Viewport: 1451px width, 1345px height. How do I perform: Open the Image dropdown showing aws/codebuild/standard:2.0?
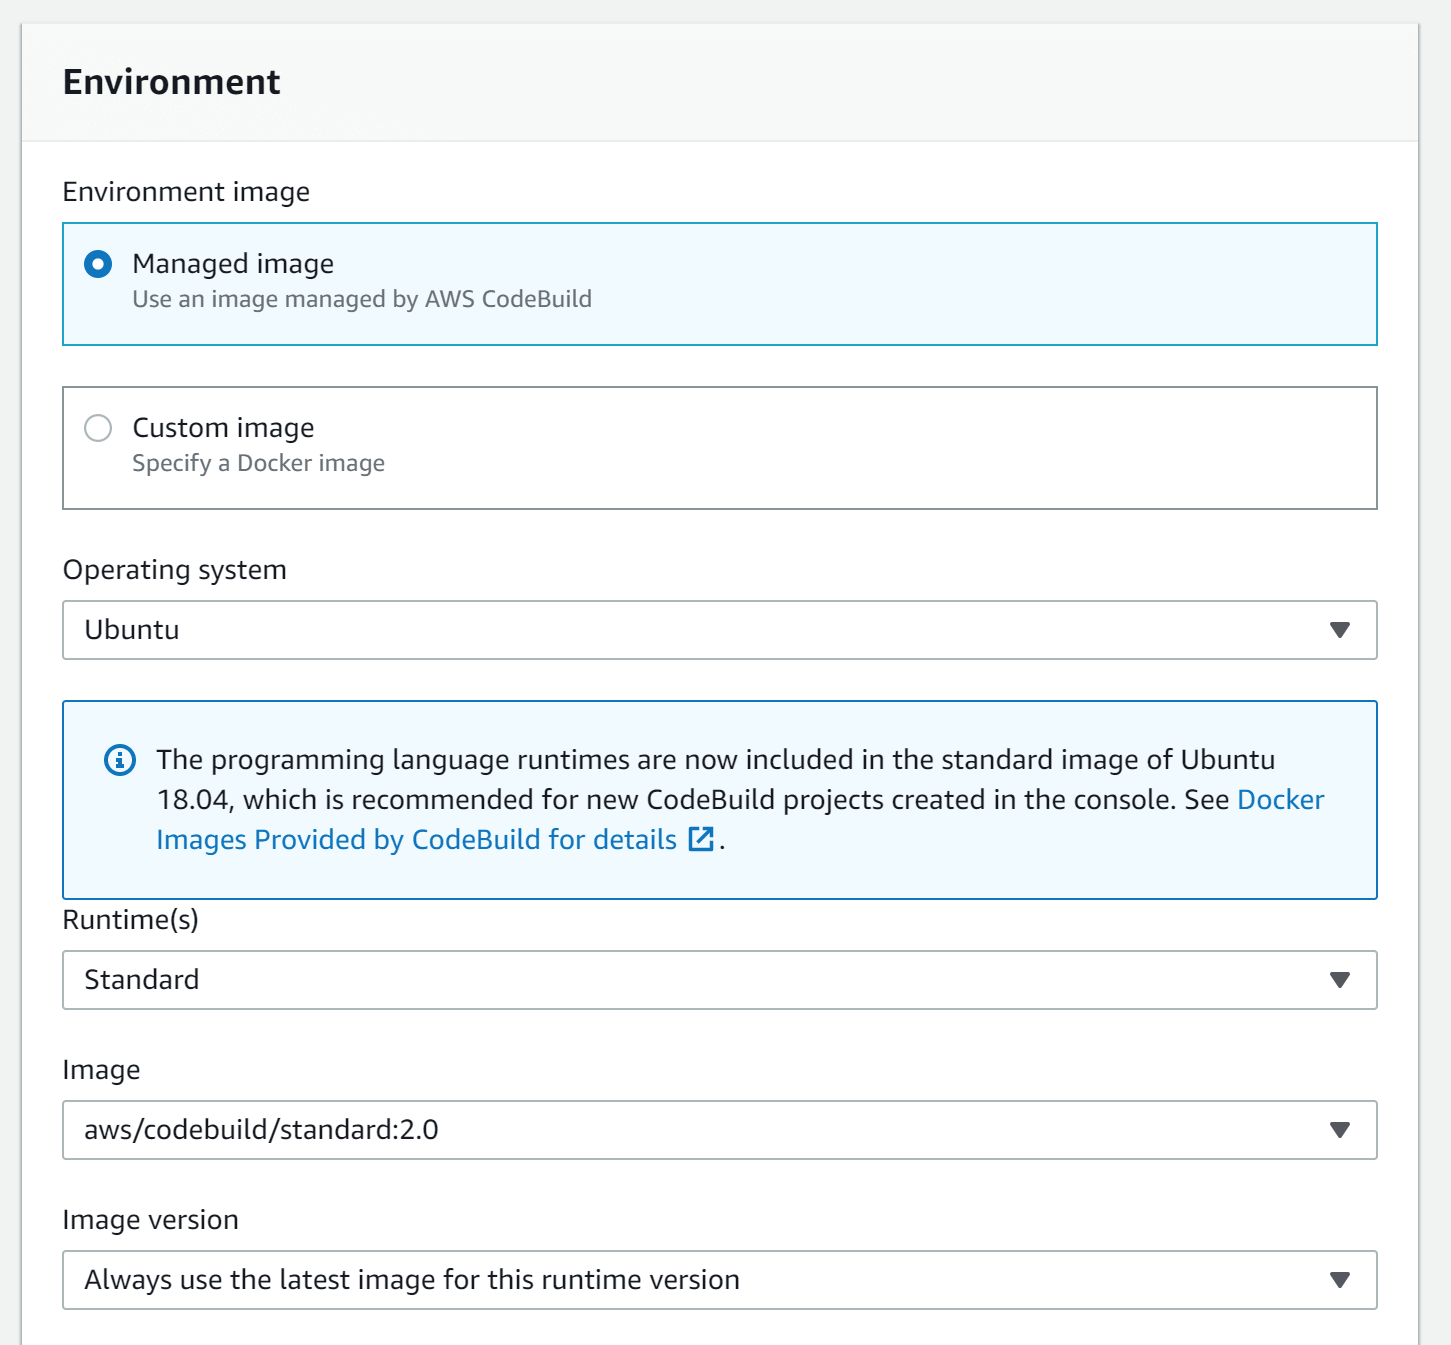click(720, 1130)
